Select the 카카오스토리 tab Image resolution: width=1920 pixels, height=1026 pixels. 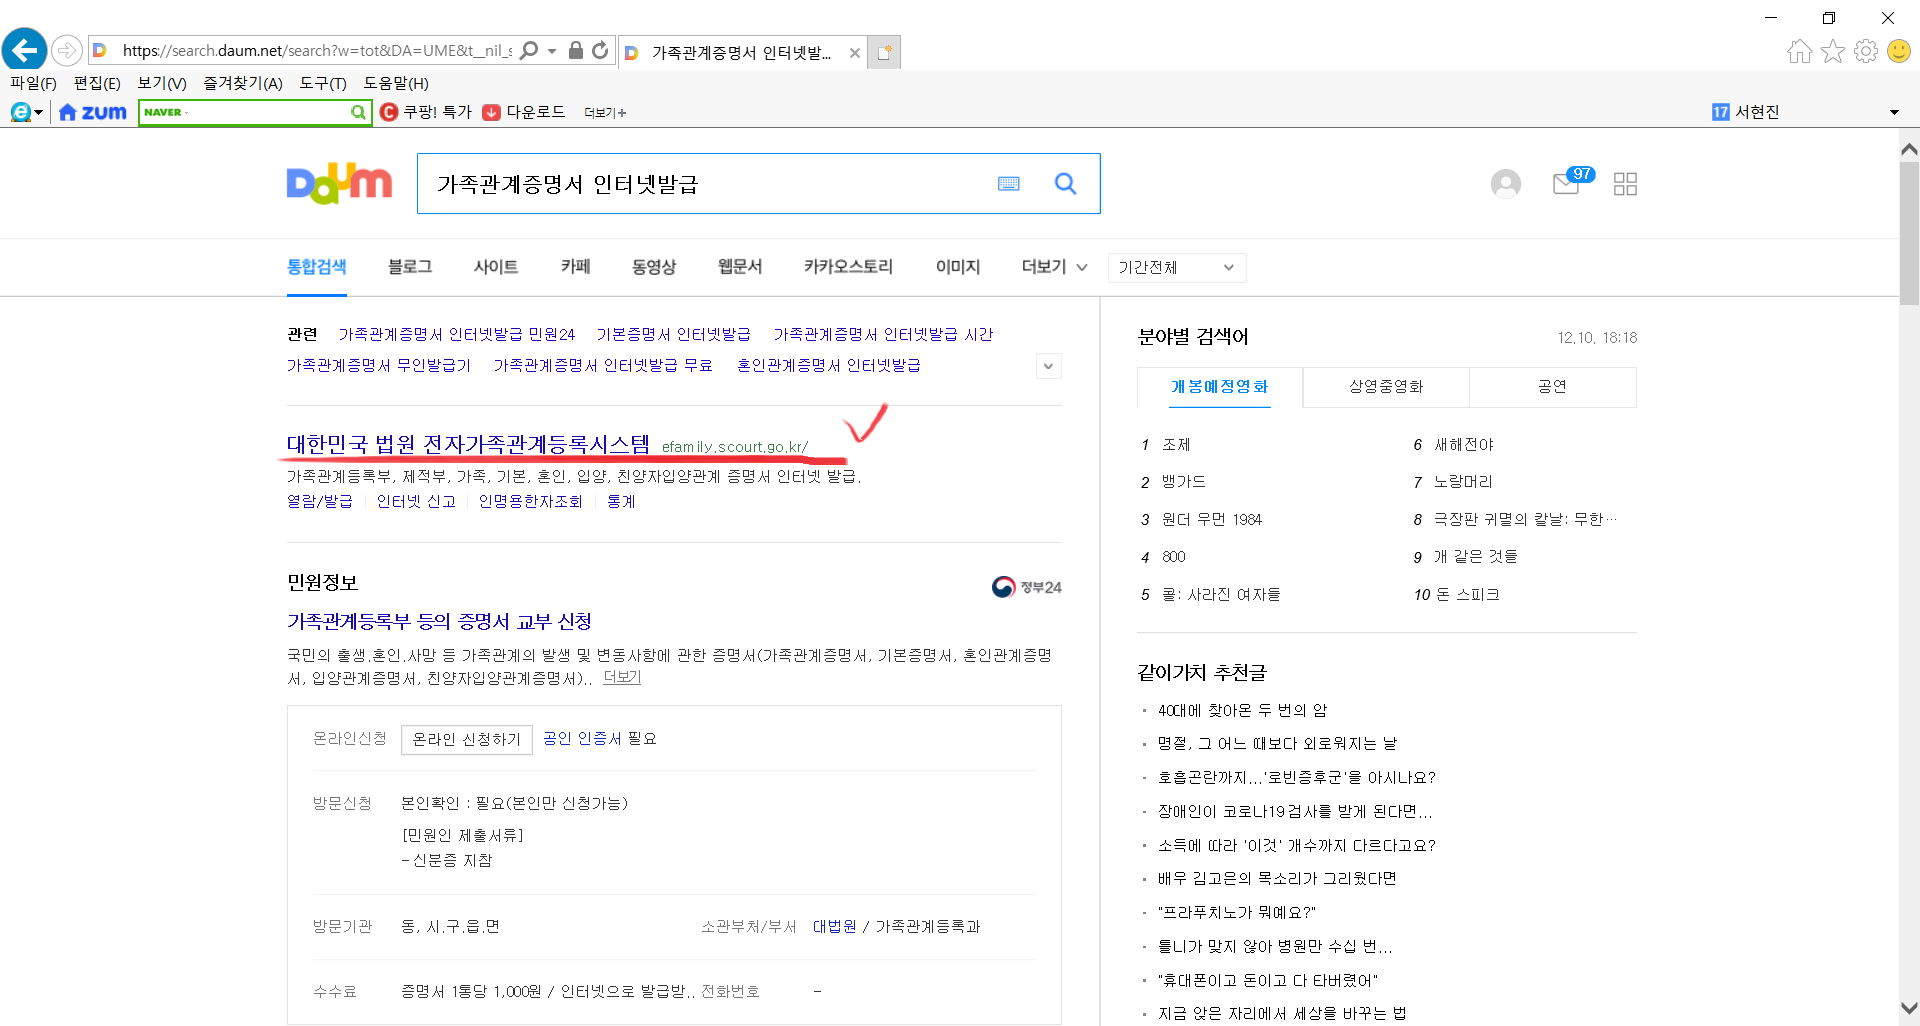(848, 267)
